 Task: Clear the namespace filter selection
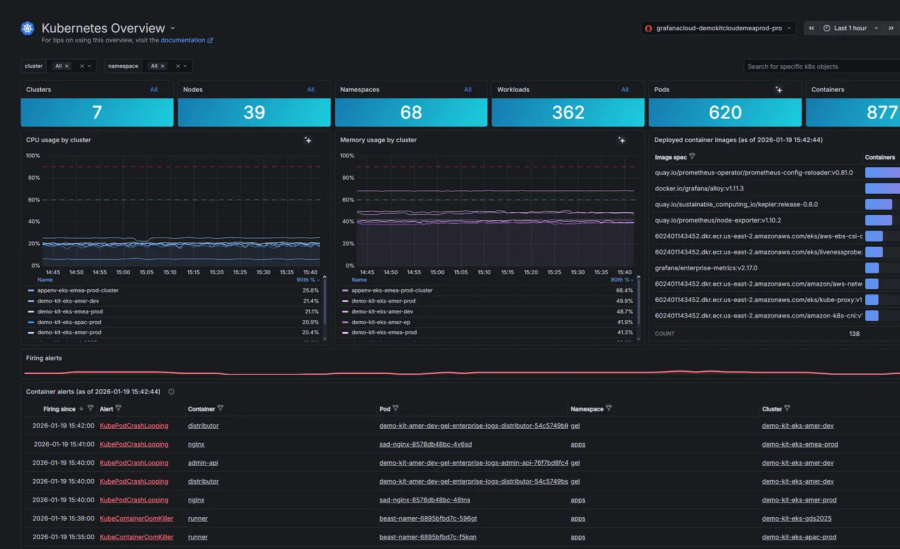point(177,66)
